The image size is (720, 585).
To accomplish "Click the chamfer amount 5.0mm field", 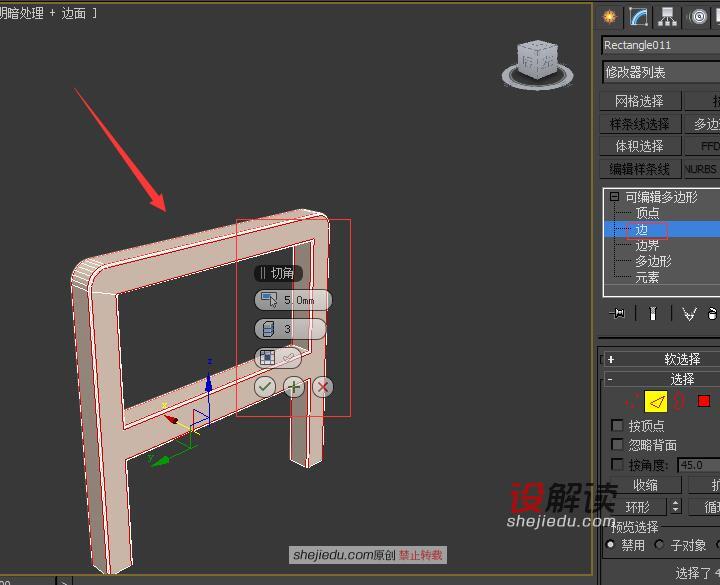I will pyautogui.click(x=300, y=300).
